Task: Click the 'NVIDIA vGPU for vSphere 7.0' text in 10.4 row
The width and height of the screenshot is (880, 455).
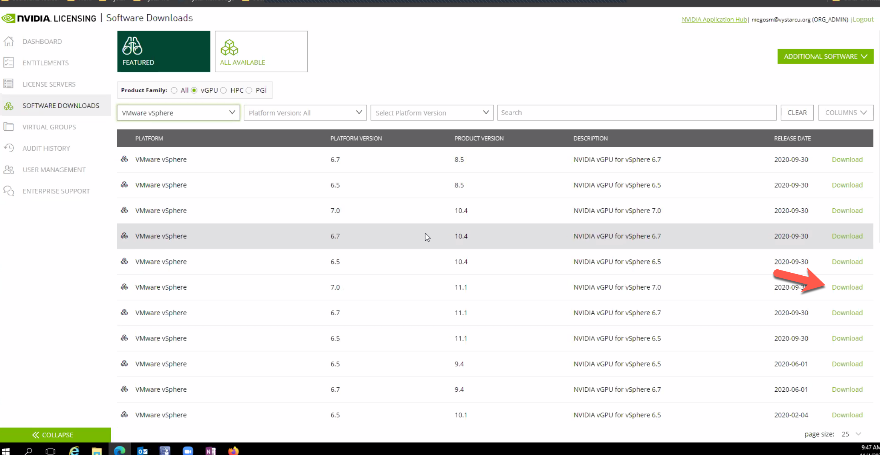Action: (617, 210)
